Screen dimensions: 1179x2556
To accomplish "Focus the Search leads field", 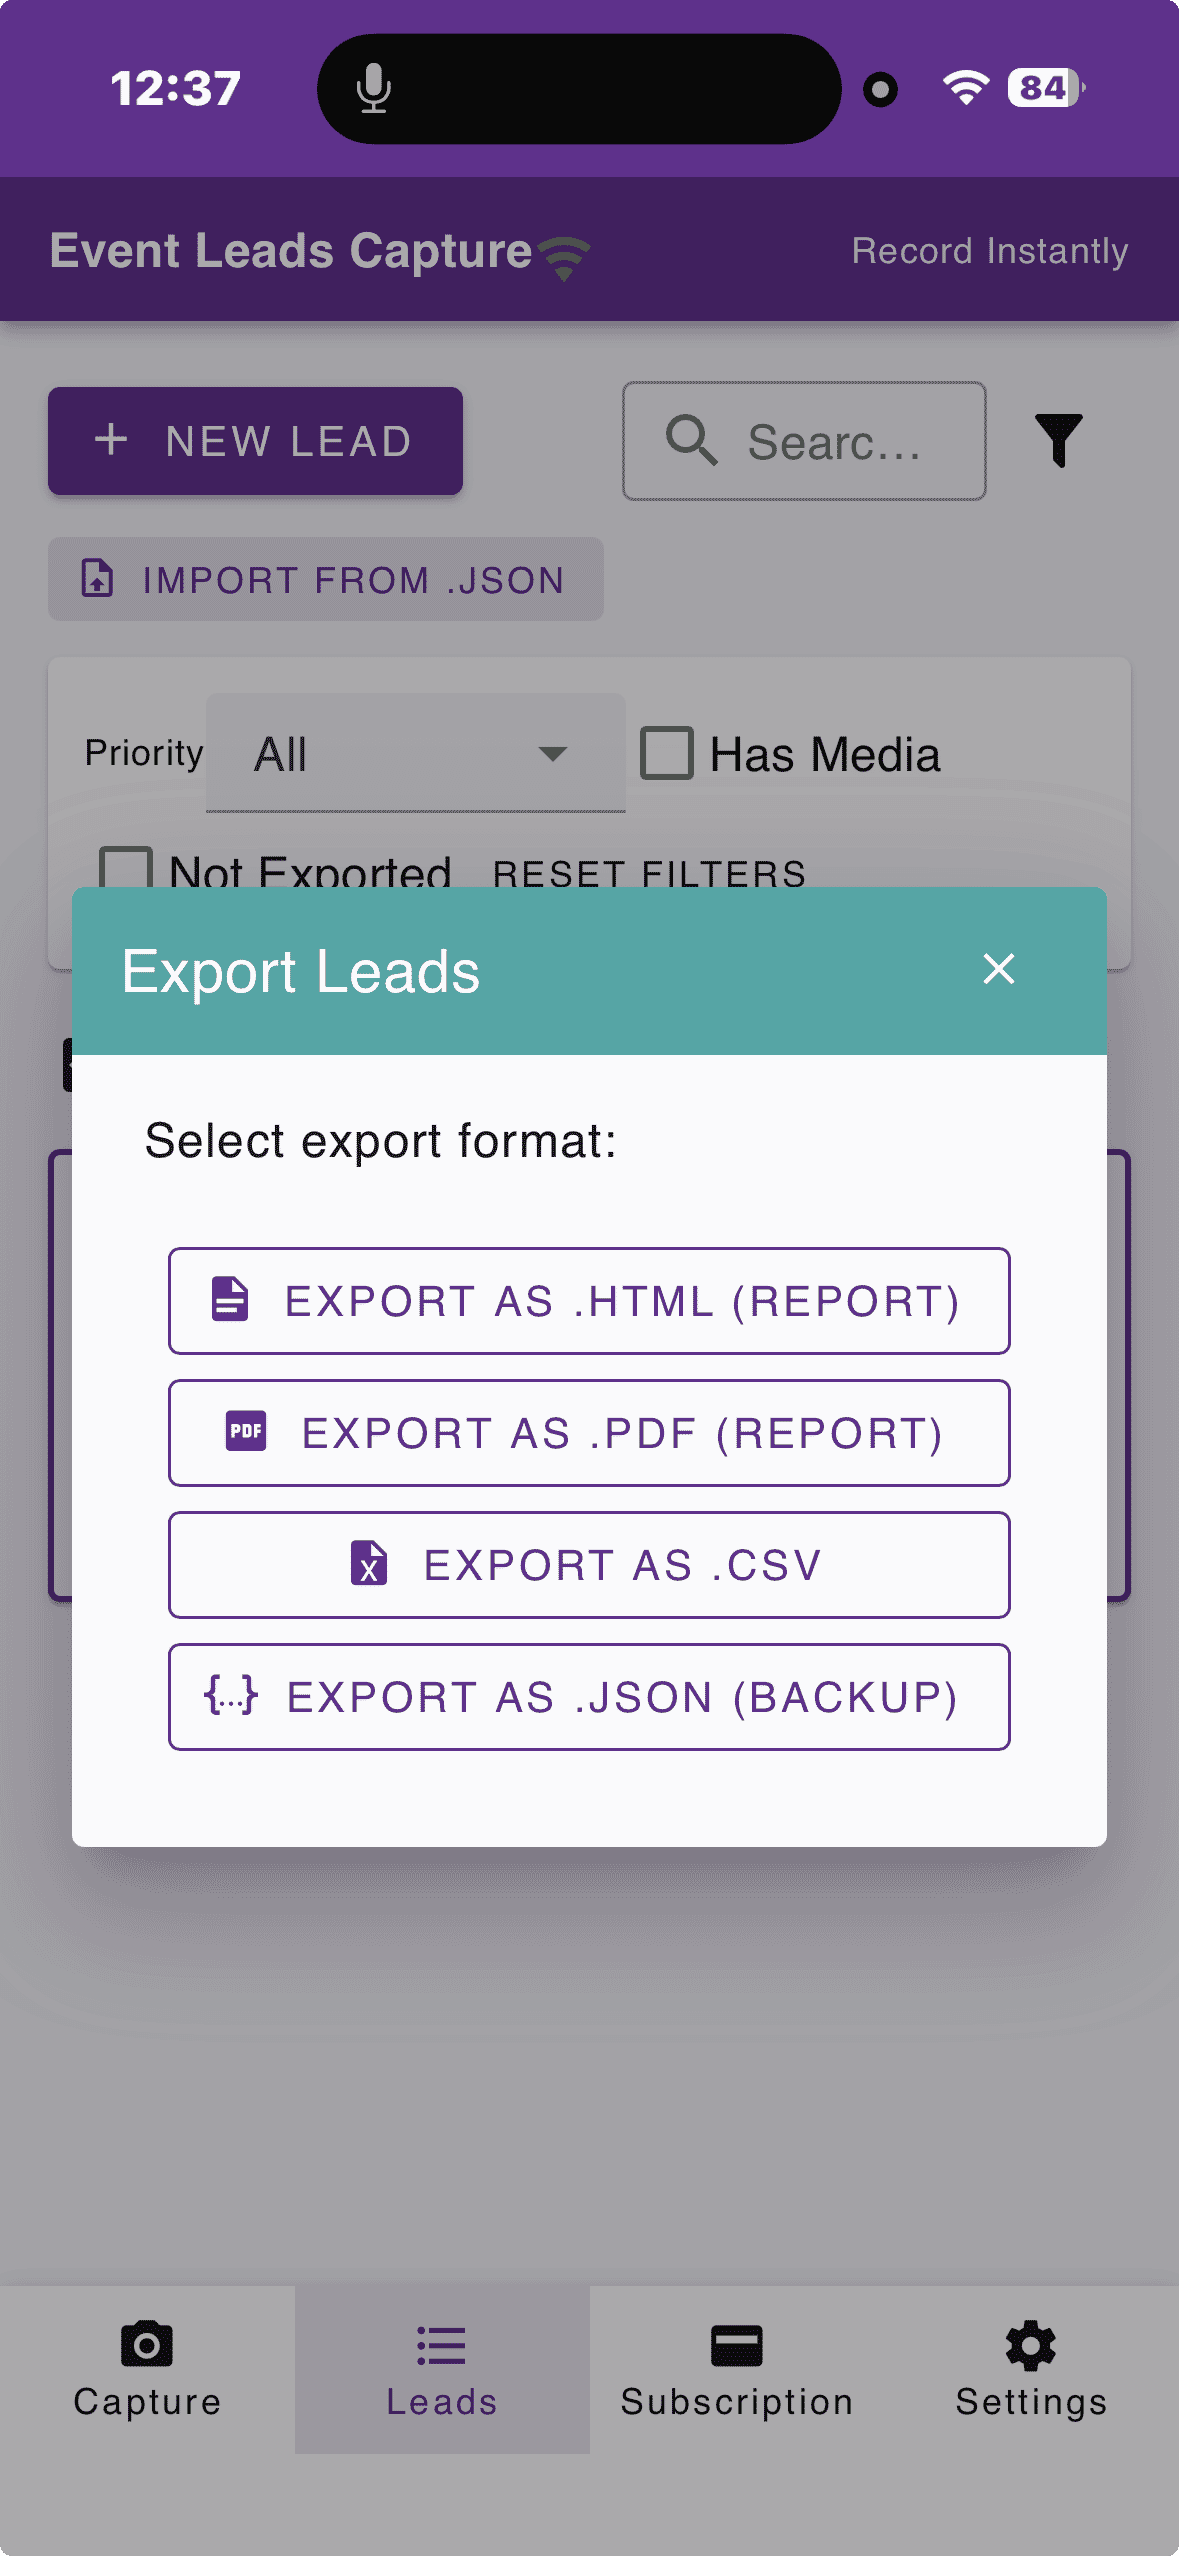I will pyautogui.click(x=804, y=441).
